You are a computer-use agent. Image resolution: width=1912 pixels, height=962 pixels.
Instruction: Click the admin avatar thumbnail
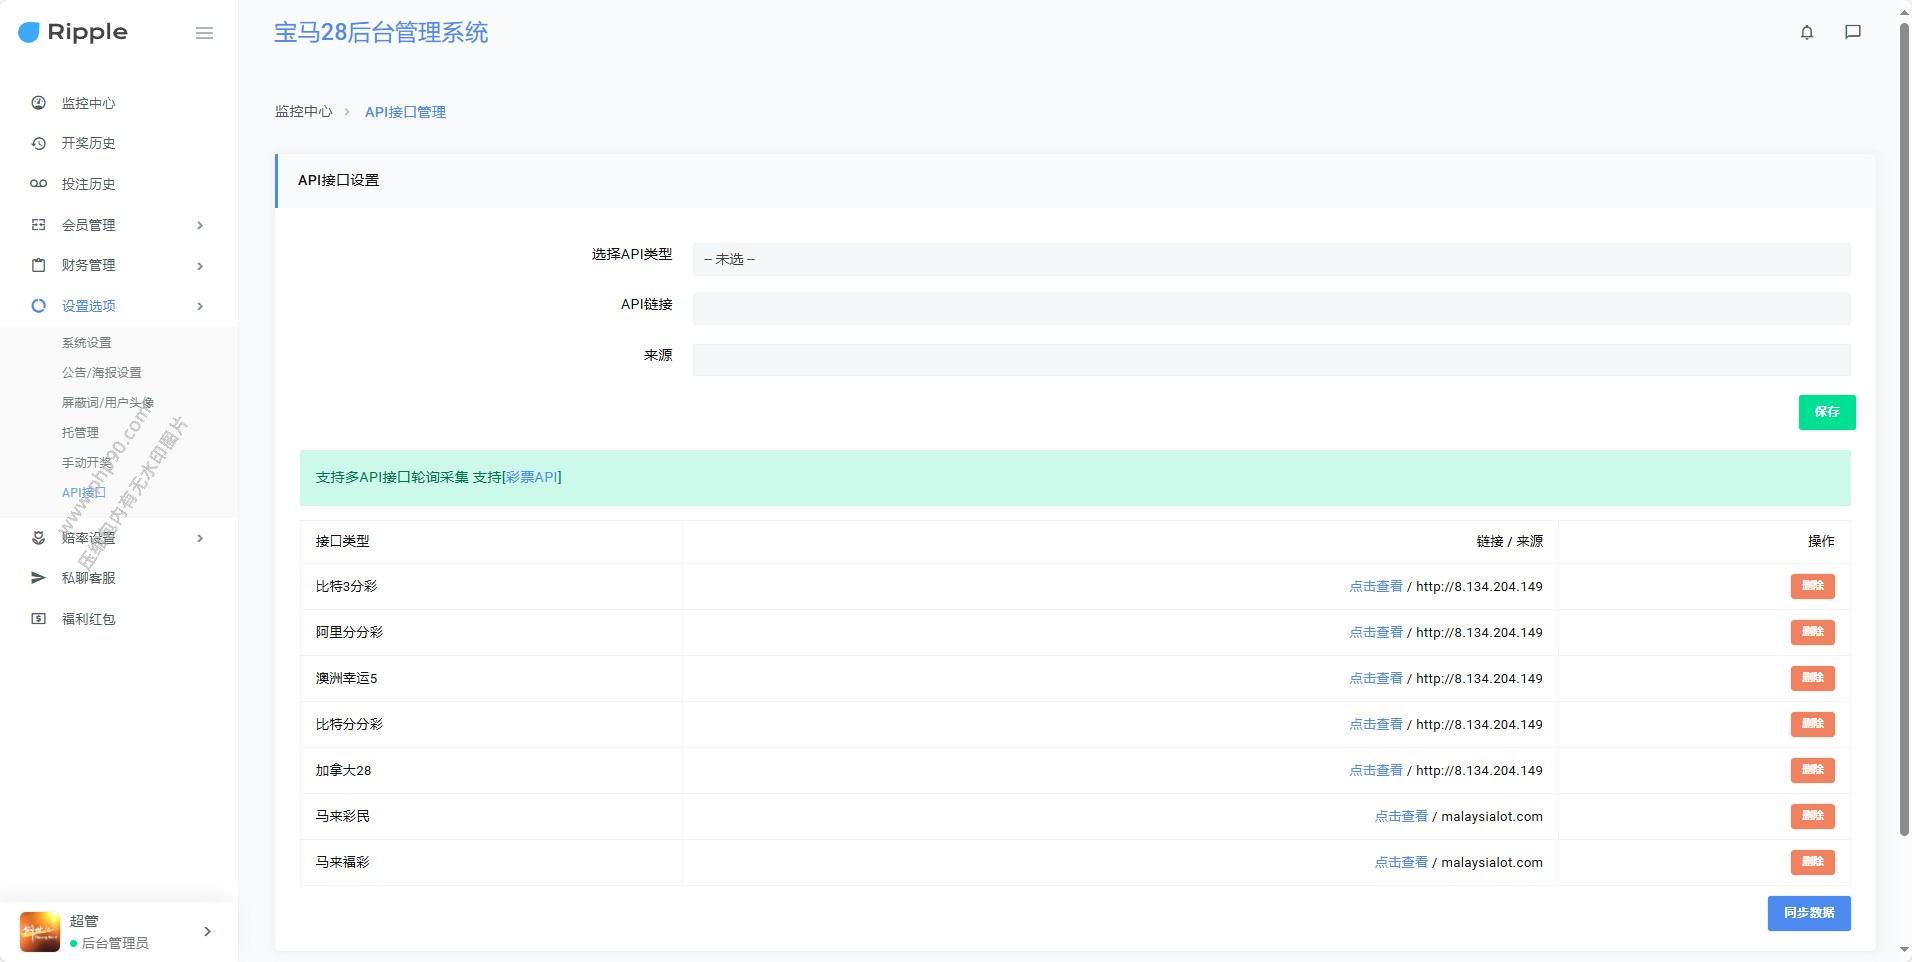tap(40, 932)
